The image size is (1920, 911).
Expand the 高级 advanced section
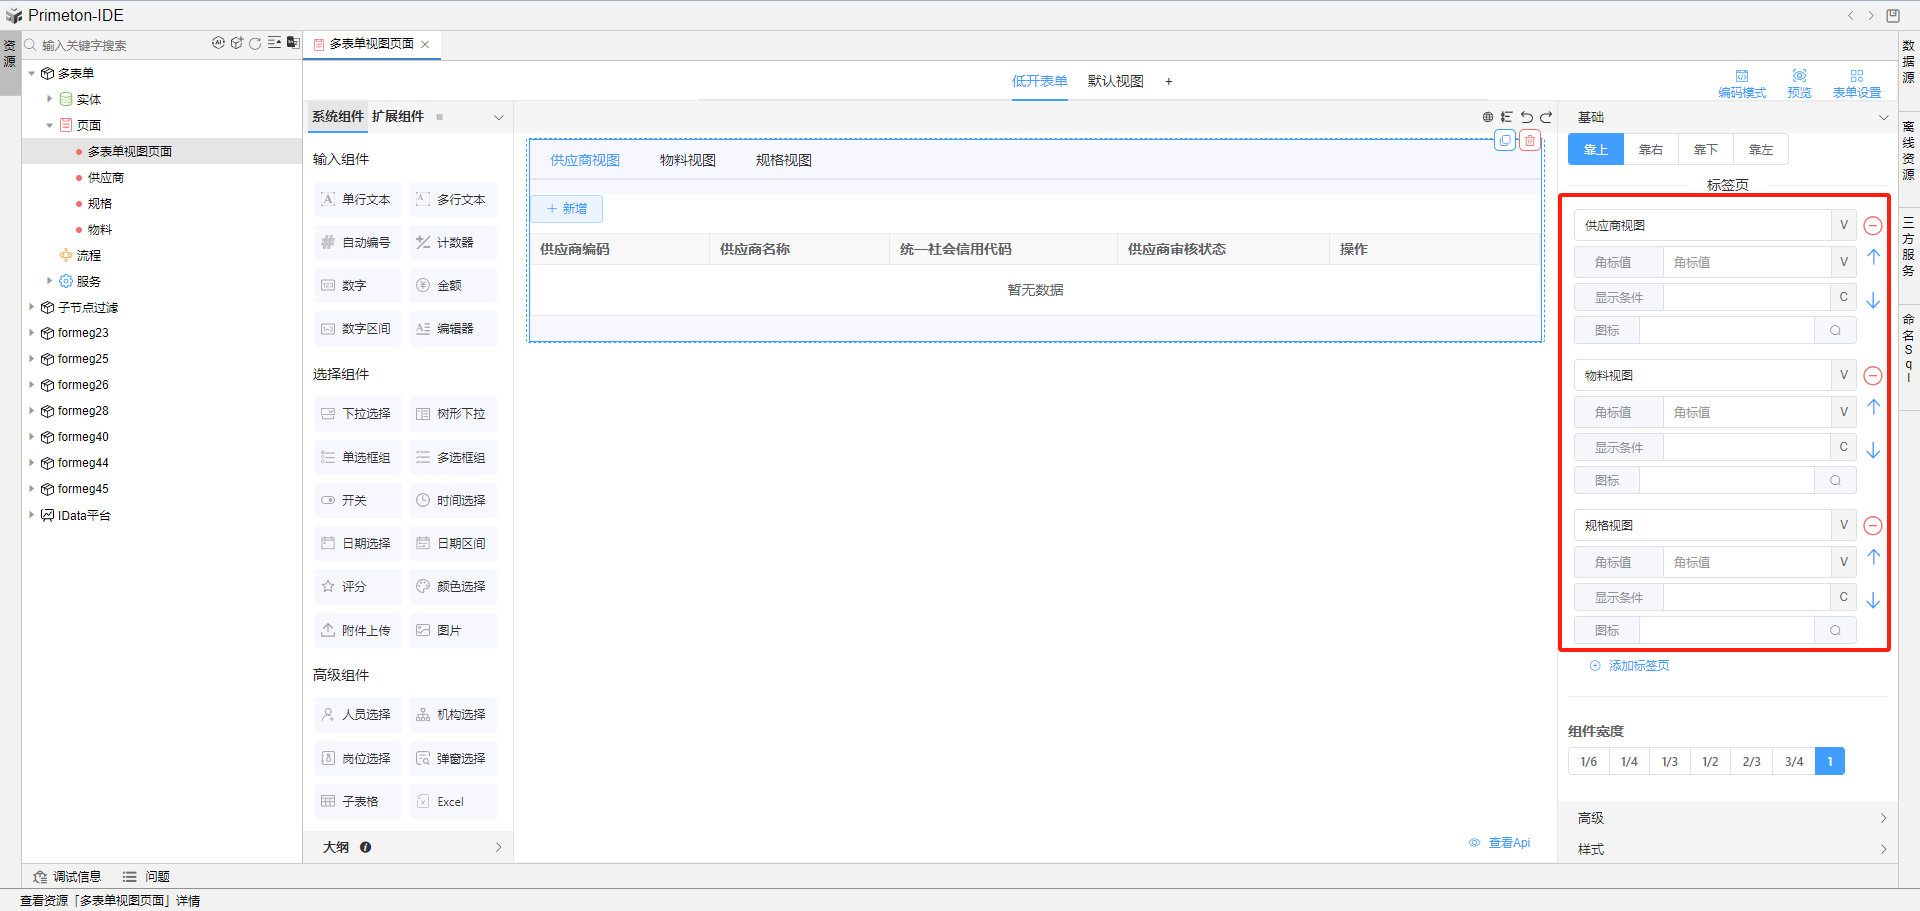1728,818
